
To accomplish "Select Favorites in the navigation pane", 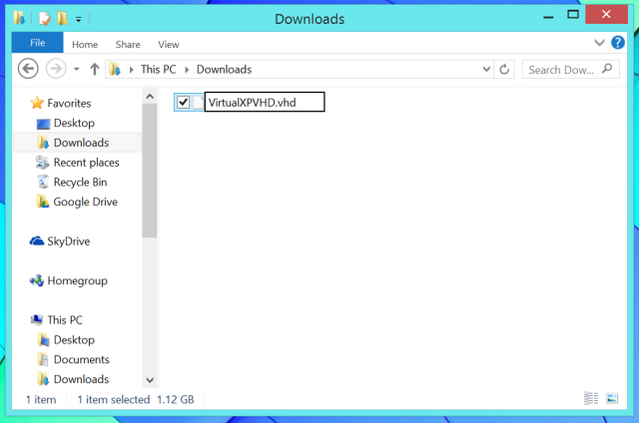I will [x=69, y=104].
